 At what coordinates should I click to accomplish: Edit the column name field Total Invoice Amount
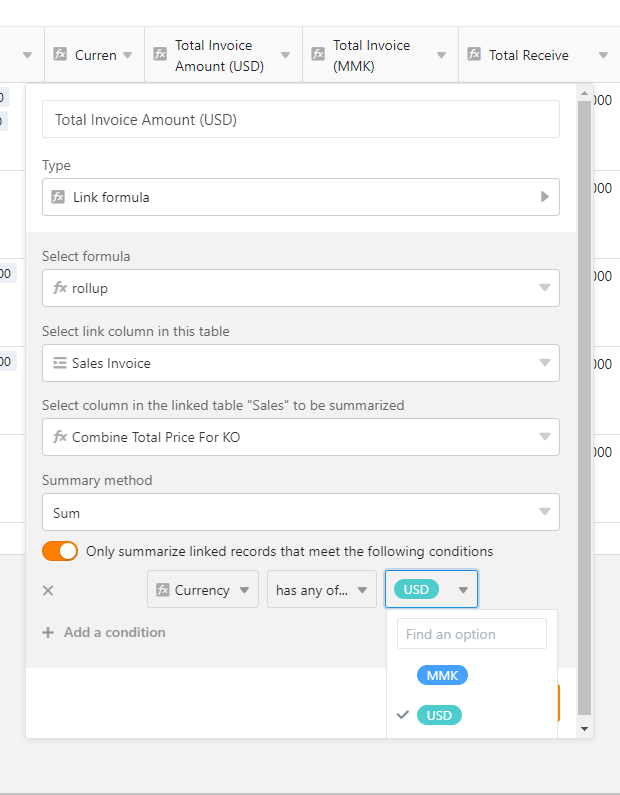click(x=300, y=120)
